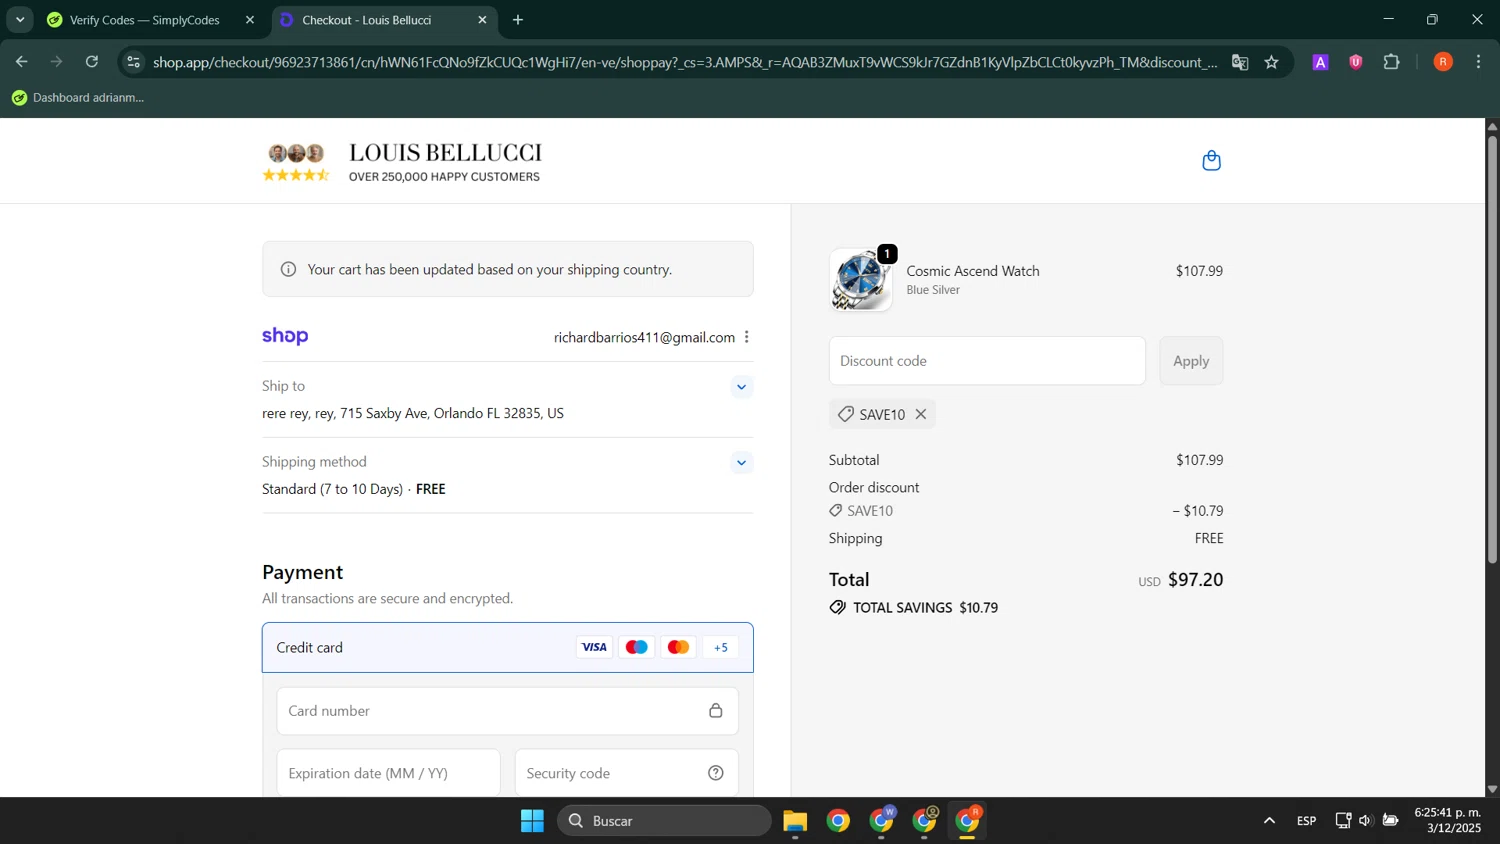The height and width of the screenshot is (844, 1500).
Task: Select Credit card payment option
Action: coord(508,647)
